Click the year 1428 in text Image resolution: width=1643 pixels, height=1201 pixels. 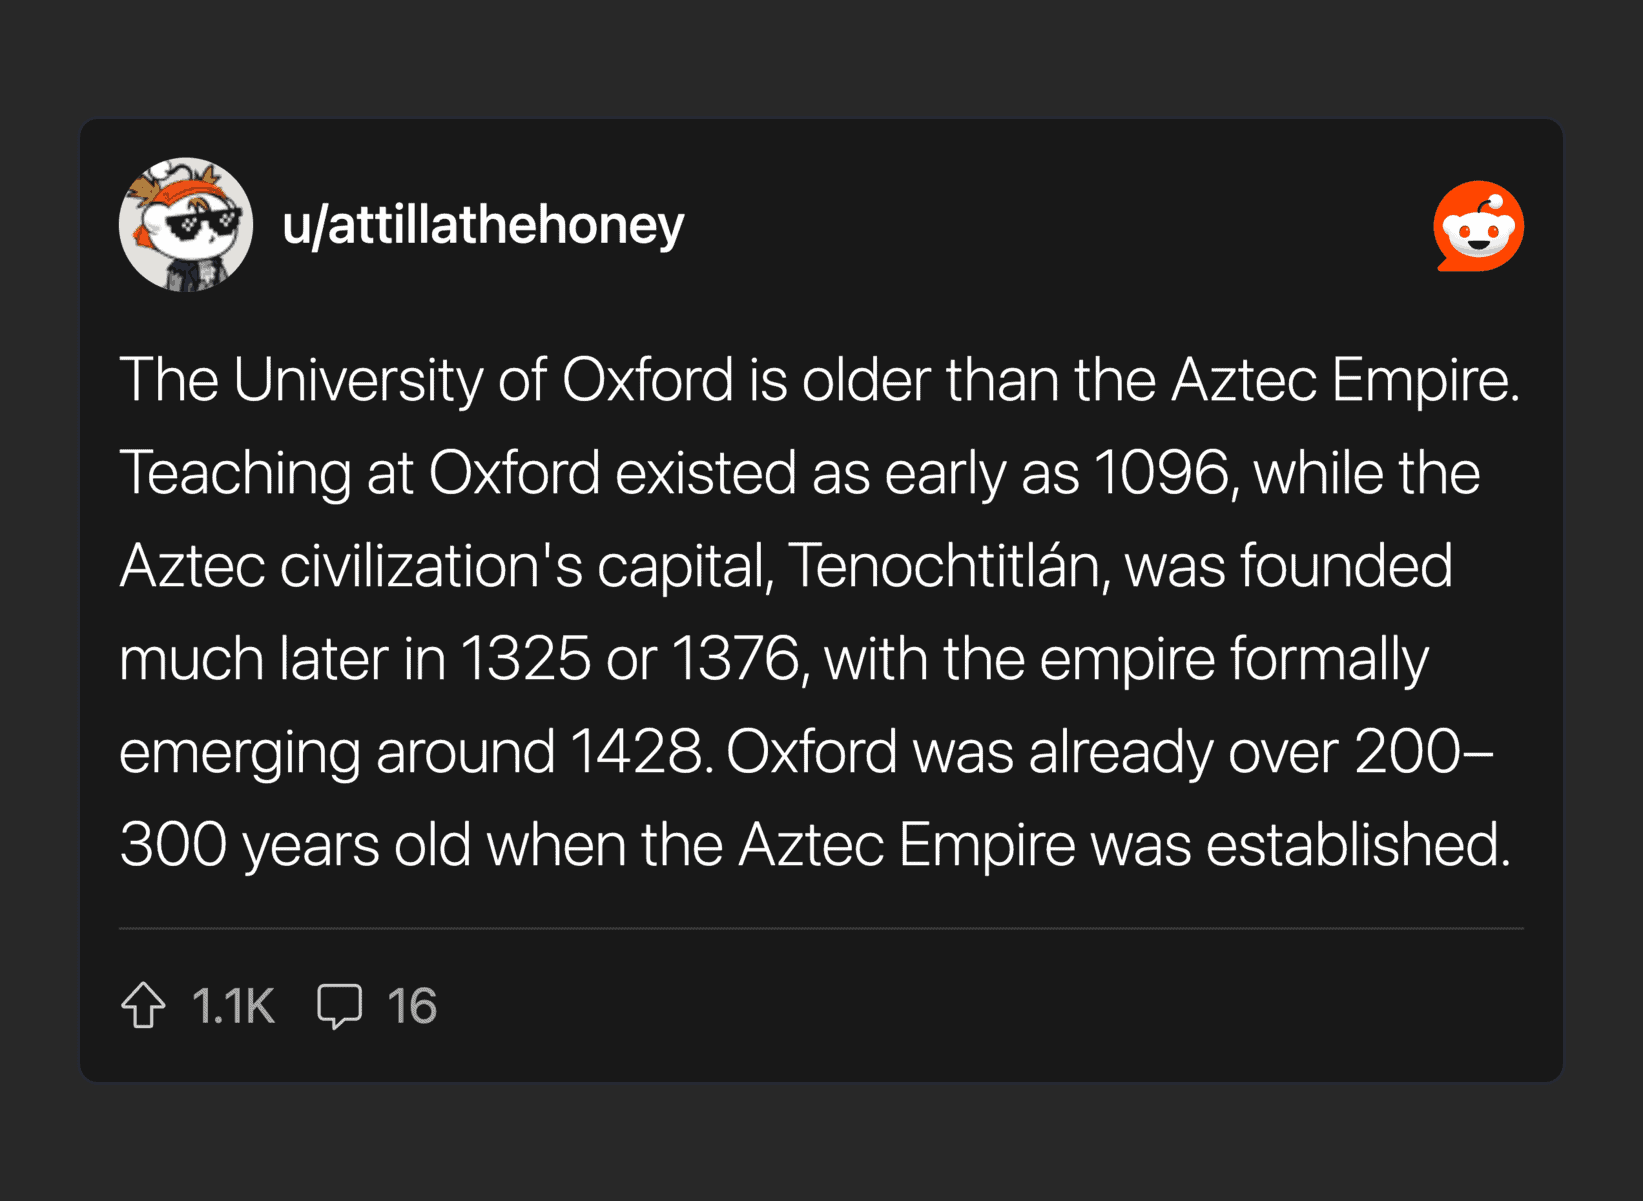[x=636, y=752]
